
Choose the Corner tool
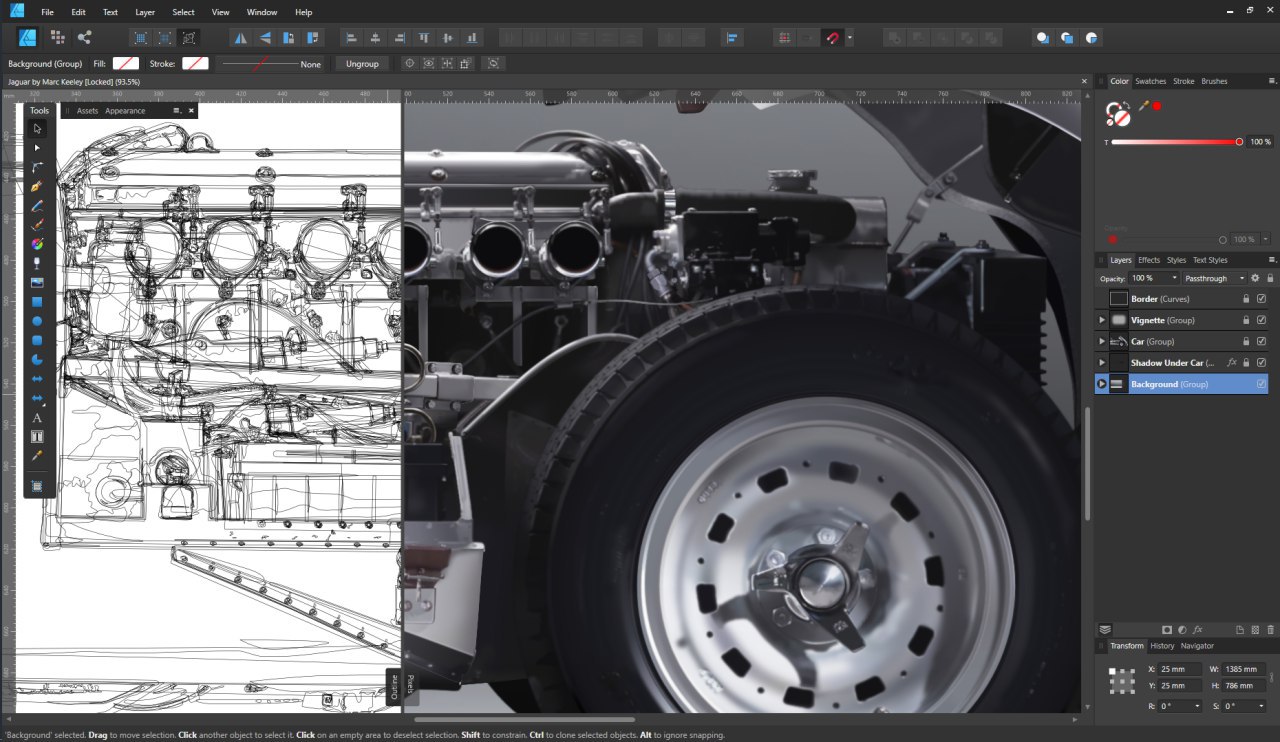coord(37,167)
